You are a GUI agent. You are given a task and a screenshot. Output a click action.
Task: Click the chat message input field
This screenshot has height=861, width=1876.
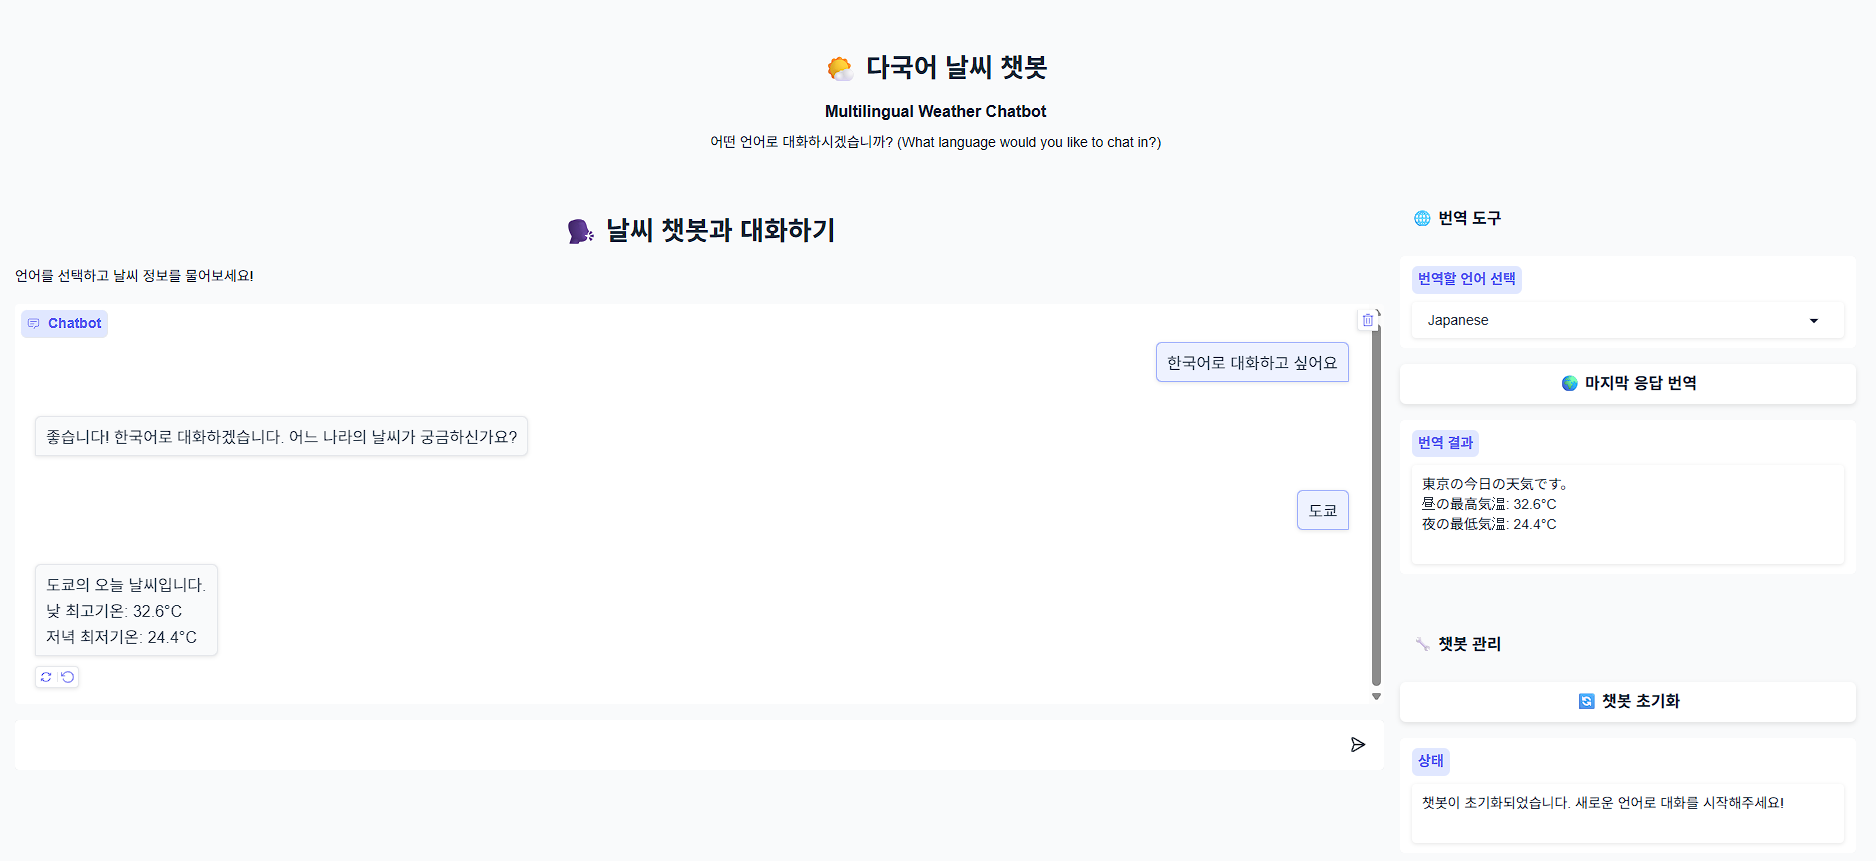click(680, 745)
